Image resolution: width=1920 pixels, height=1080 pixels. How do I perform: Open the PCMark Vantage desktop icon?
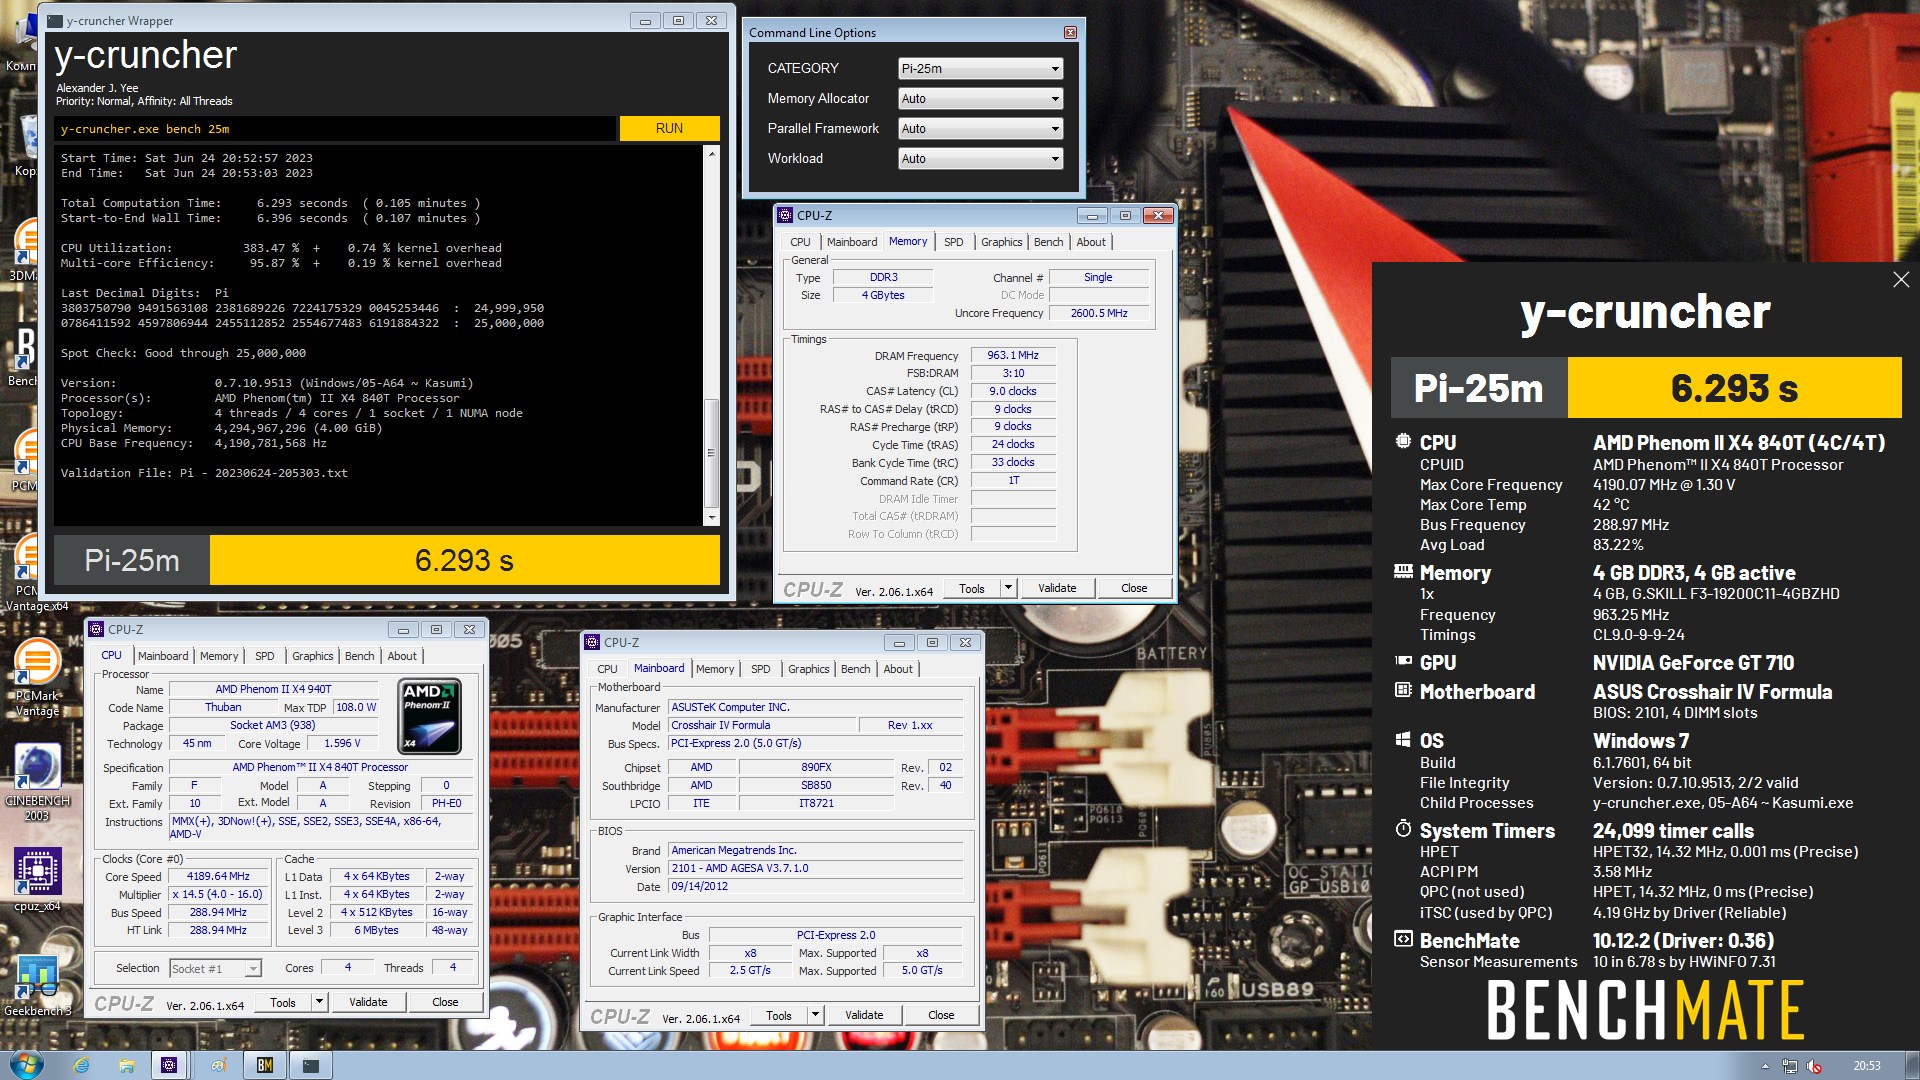37,678
